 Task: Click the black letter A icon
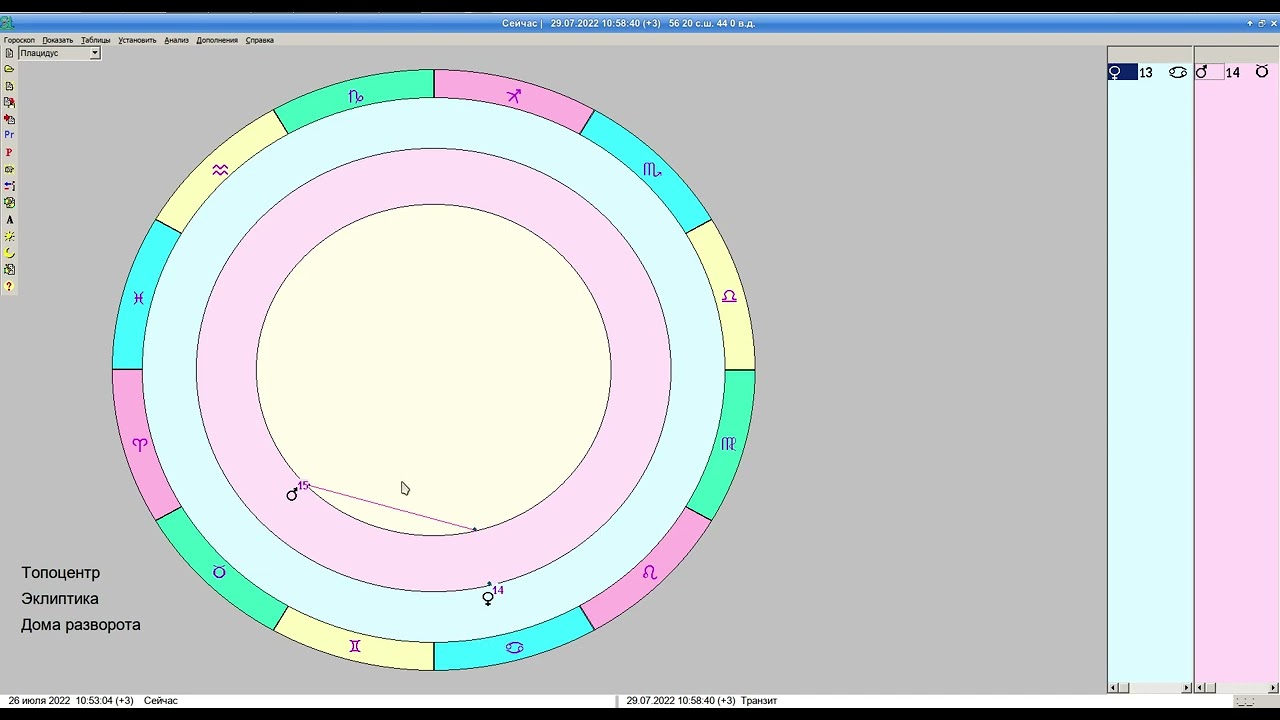pyautogui.click(x=9, y=220)
